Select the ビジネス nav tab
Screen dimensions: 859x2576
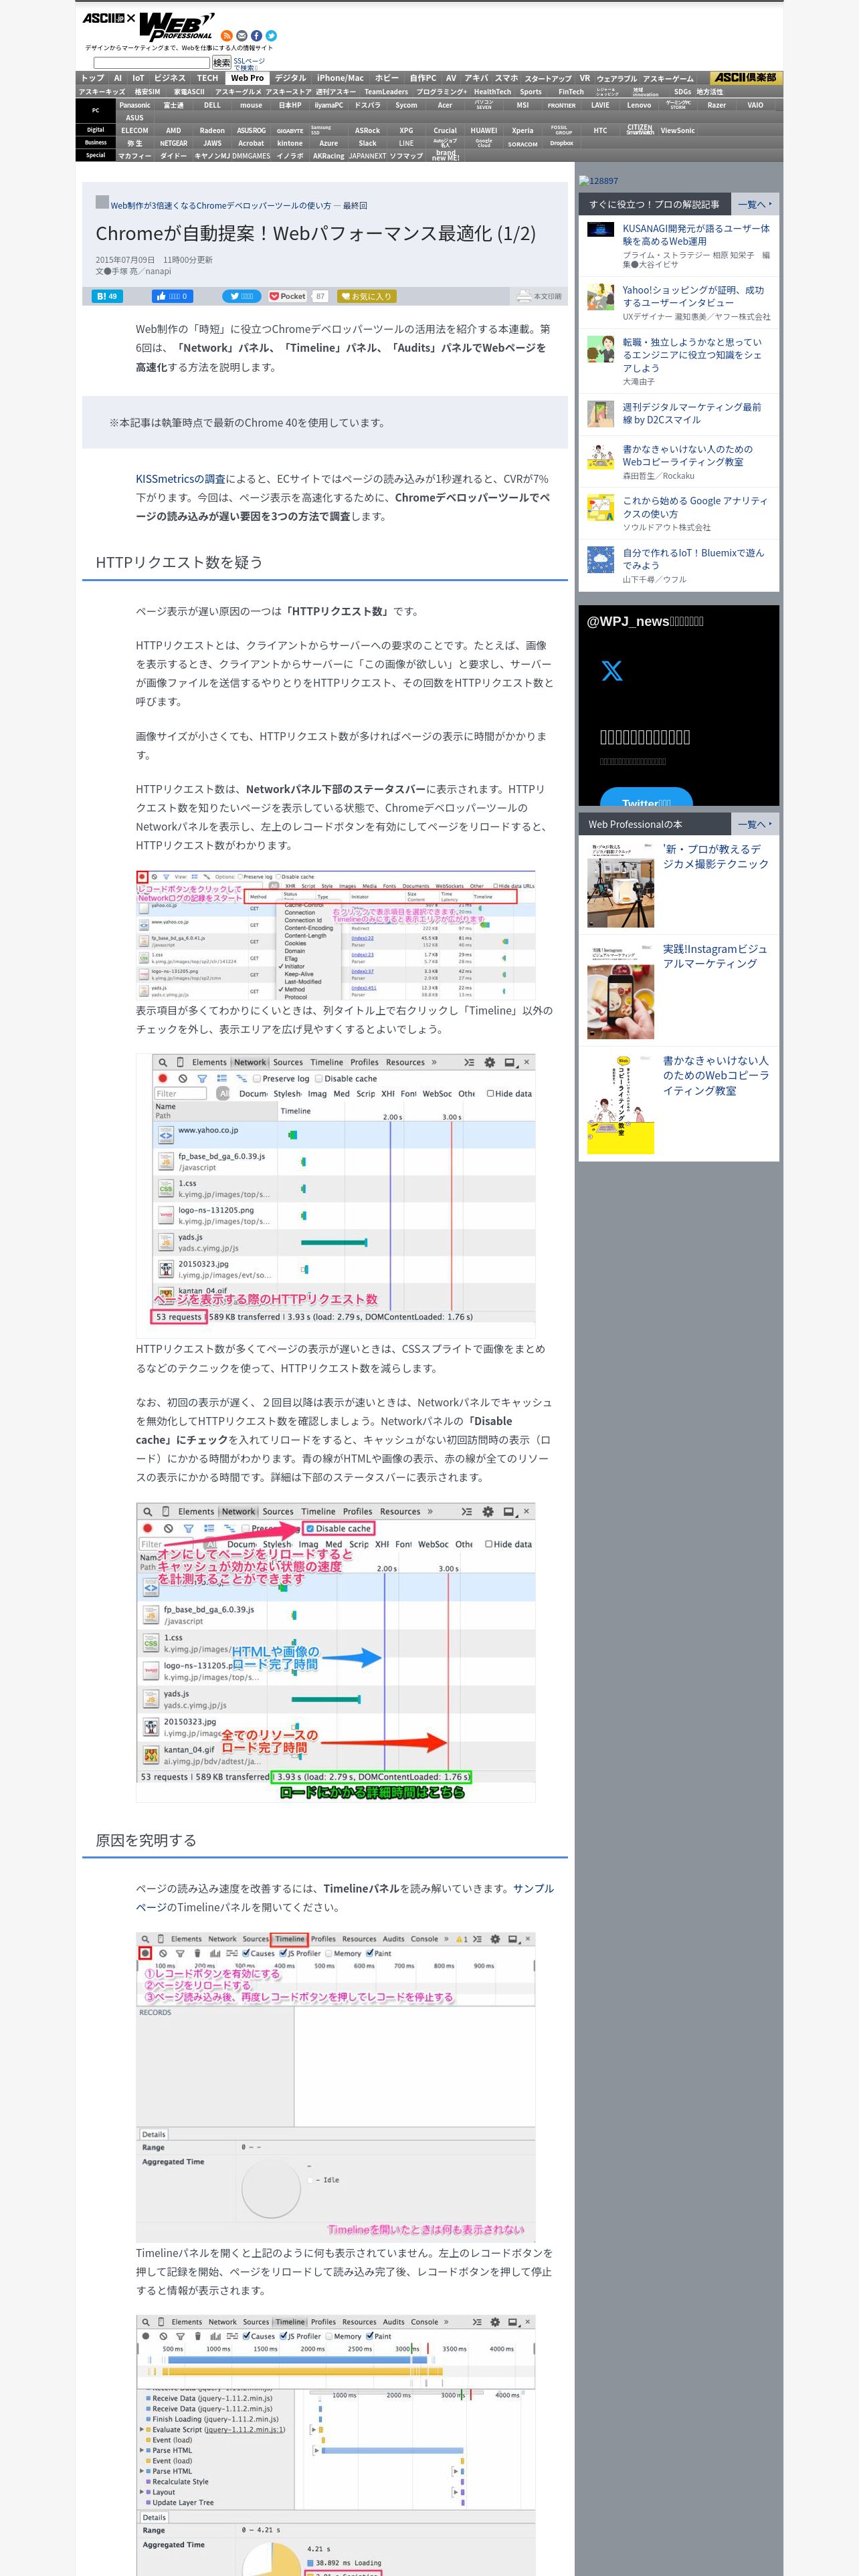(x=169, y=78)
